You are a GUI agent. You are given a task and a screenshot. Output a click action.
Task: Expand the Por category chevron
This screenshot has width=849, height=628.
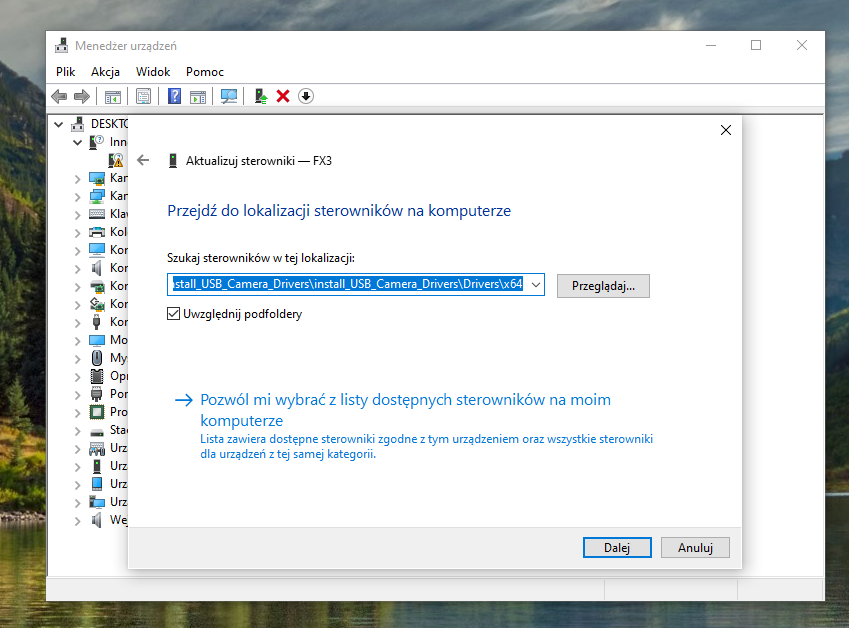[77, 395]
